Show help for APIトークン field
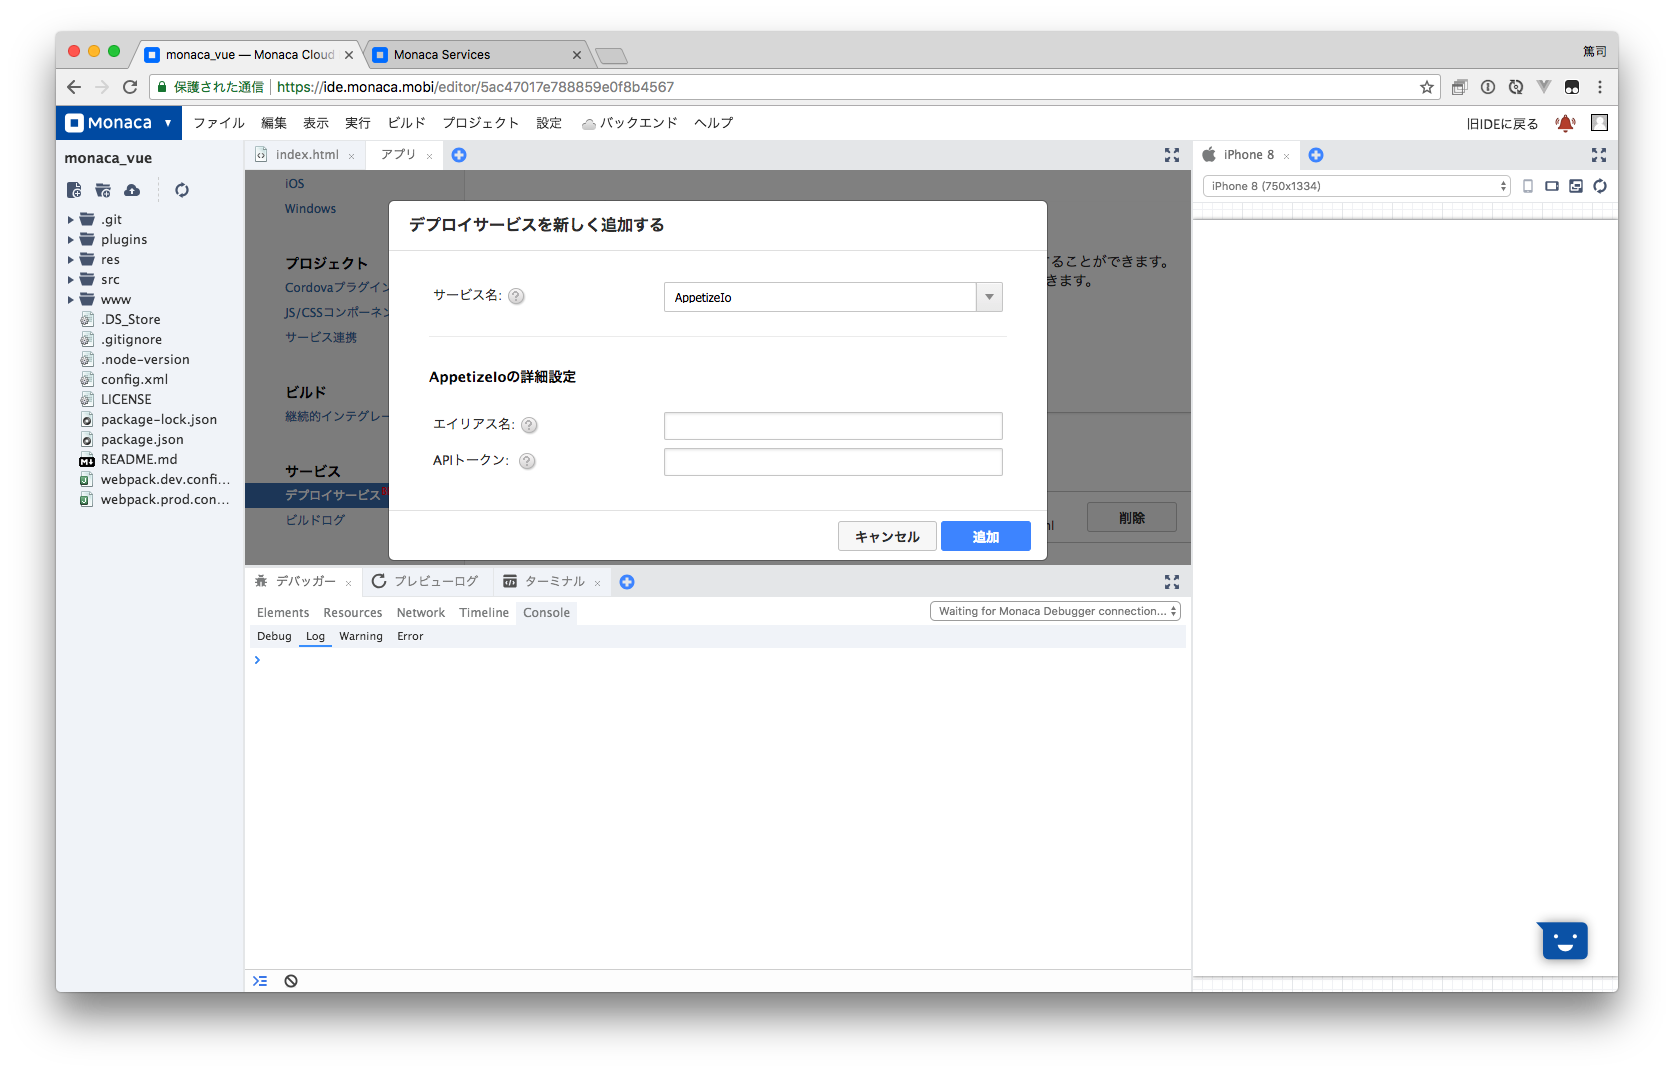This screenshot has width=1674, height=1072. (x=527, y=461)
